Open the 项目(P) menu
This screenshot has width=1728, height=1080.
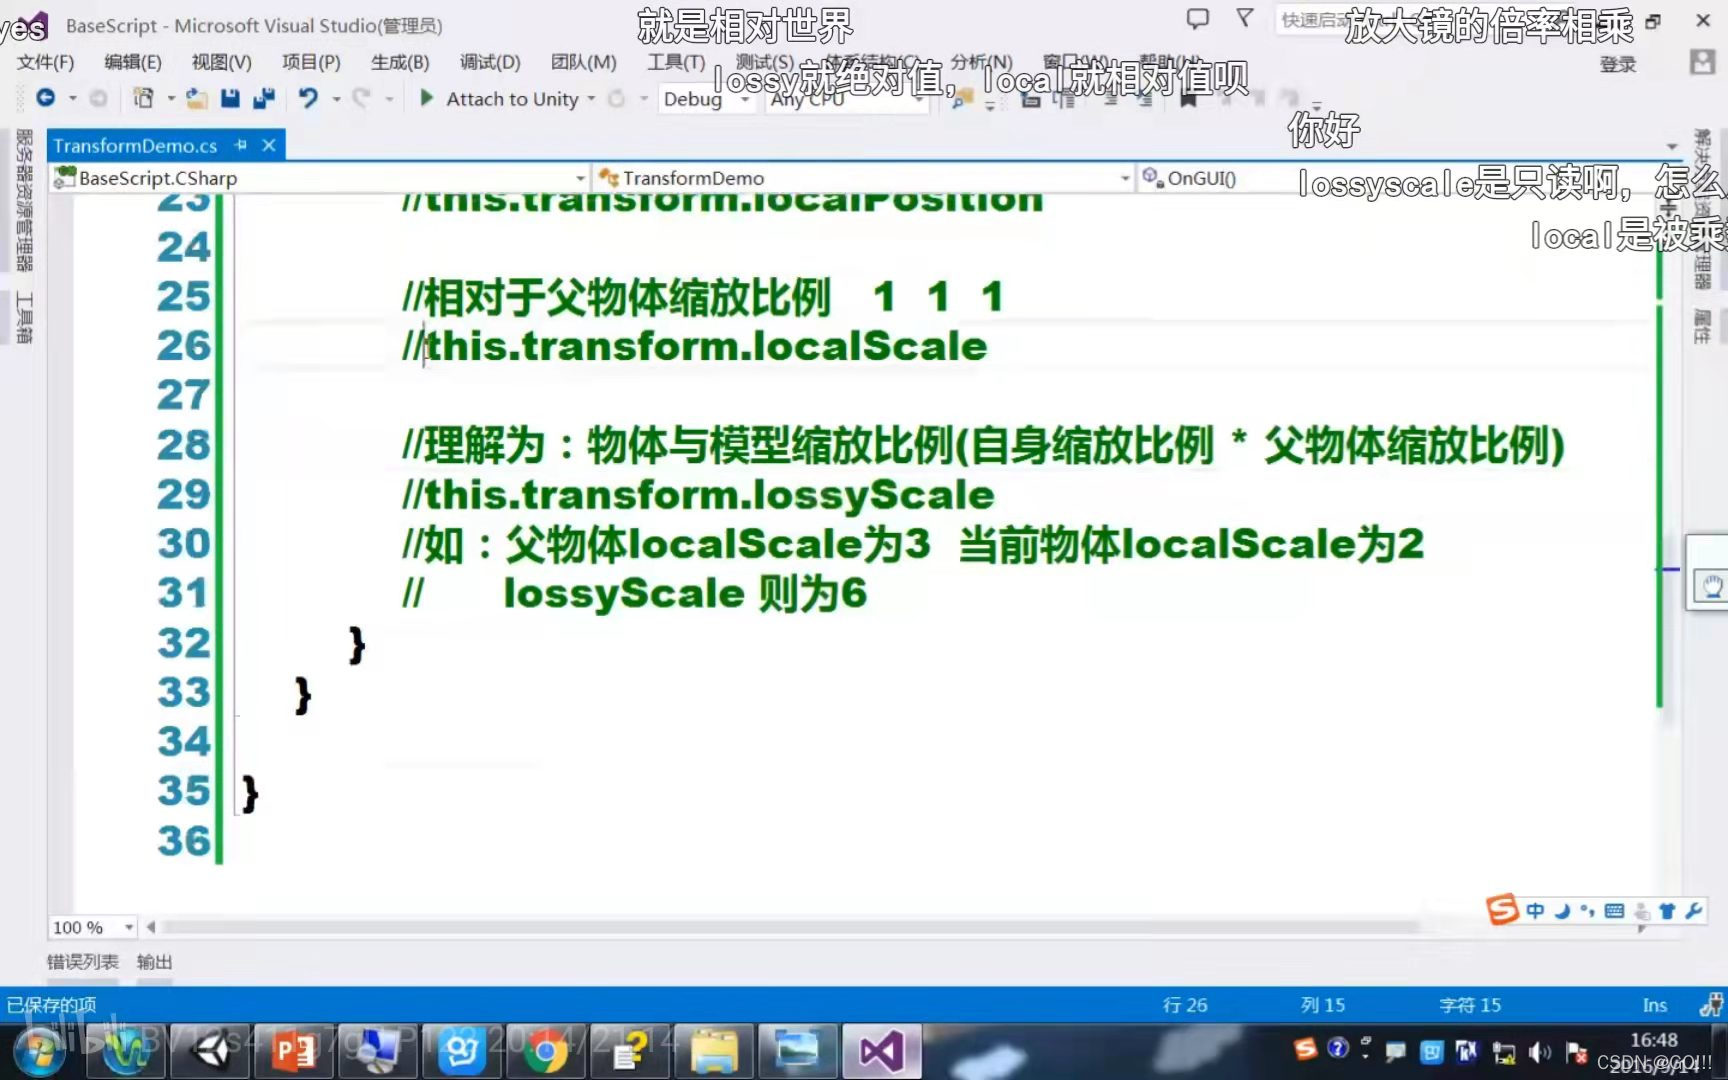point(311,62)
